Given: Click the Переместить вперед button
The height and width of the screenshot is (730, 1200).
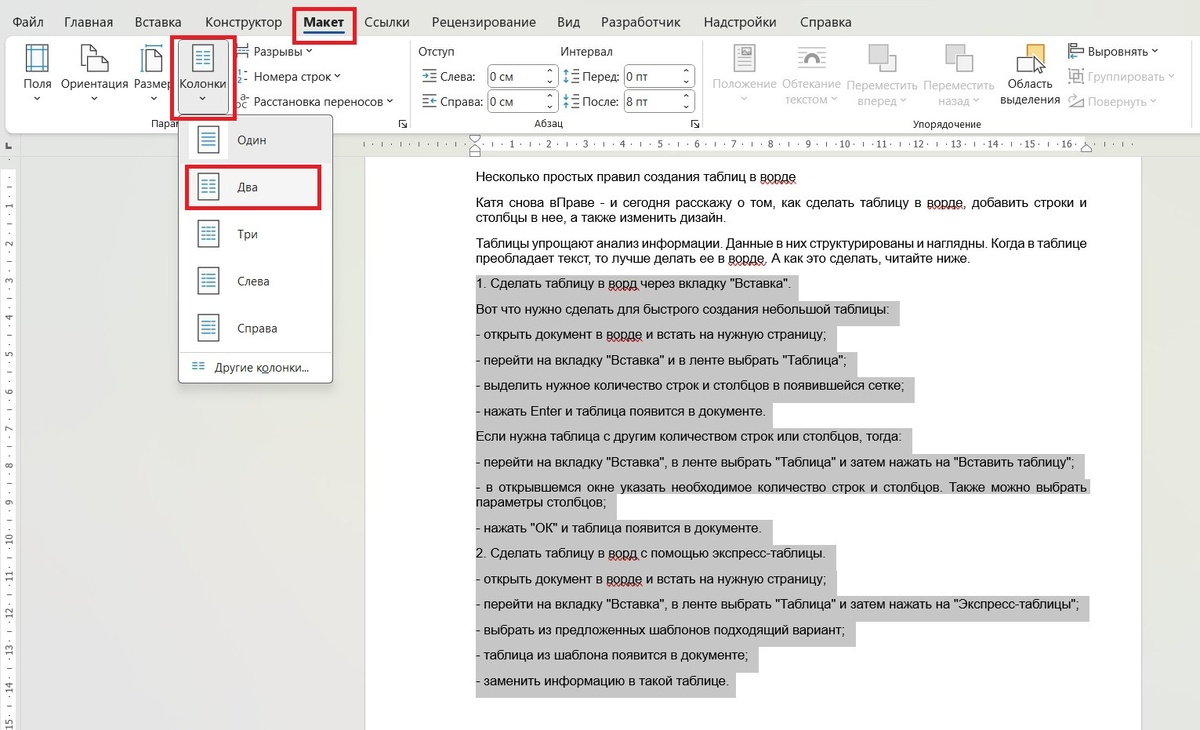Looking at the screenshot, I should 882,74.
